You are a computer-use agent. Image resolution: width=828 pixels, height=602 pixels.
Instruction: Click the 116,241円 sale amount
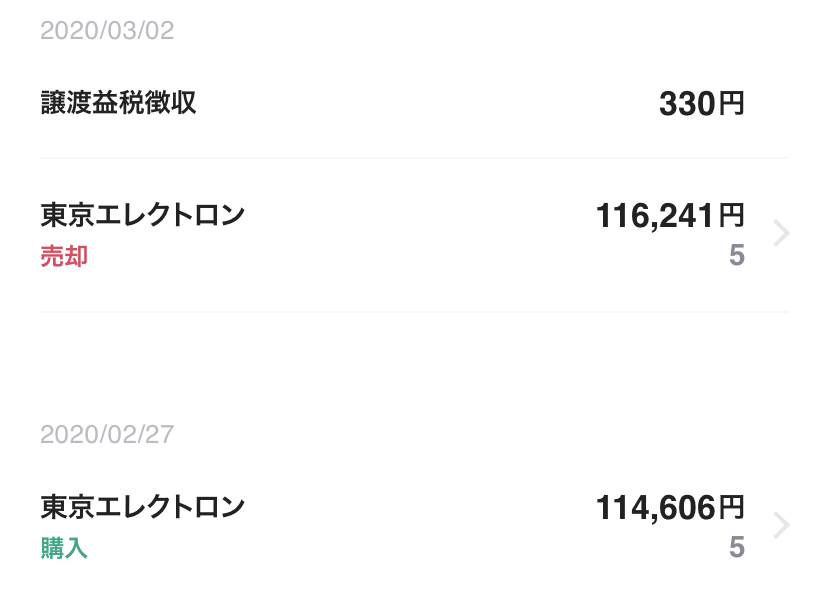coord(670,216)
